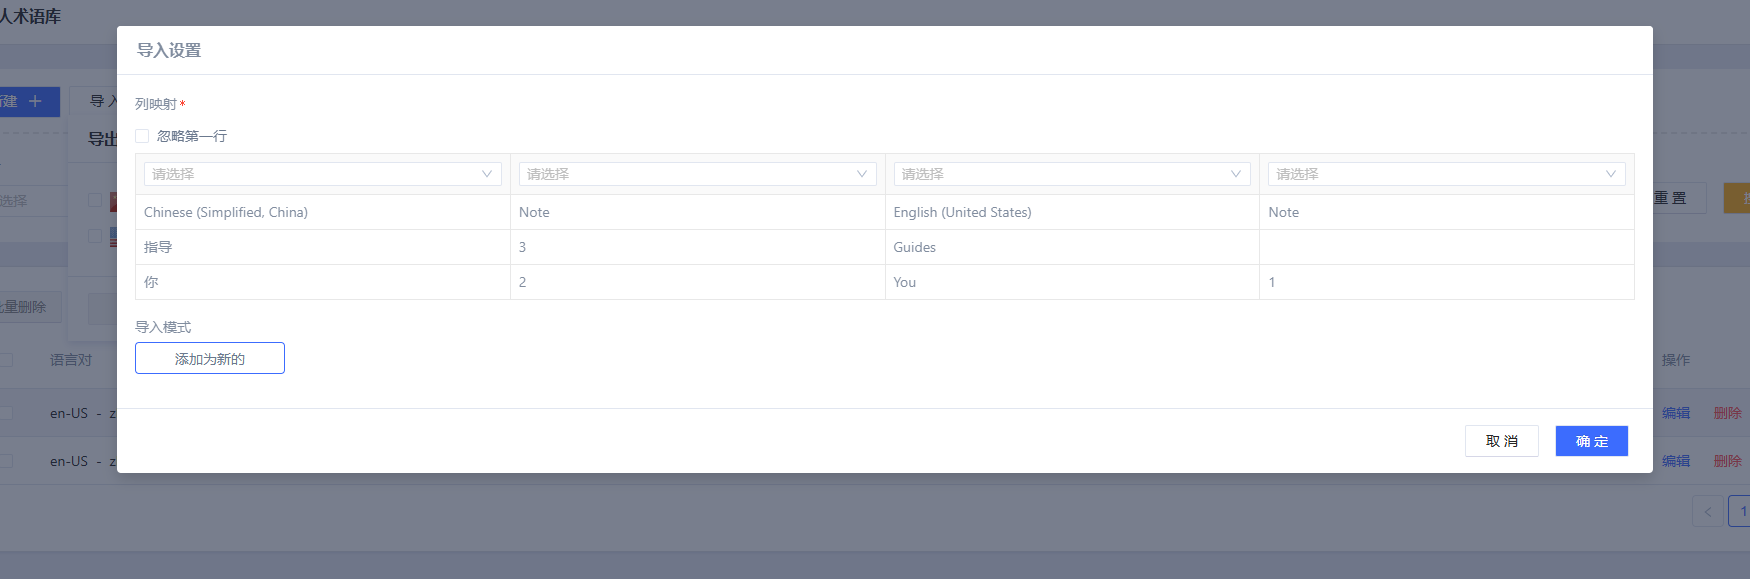Click the cell containing 2 in 你 row
Screen dimensions: 1750x579
(x=697, y=282)
